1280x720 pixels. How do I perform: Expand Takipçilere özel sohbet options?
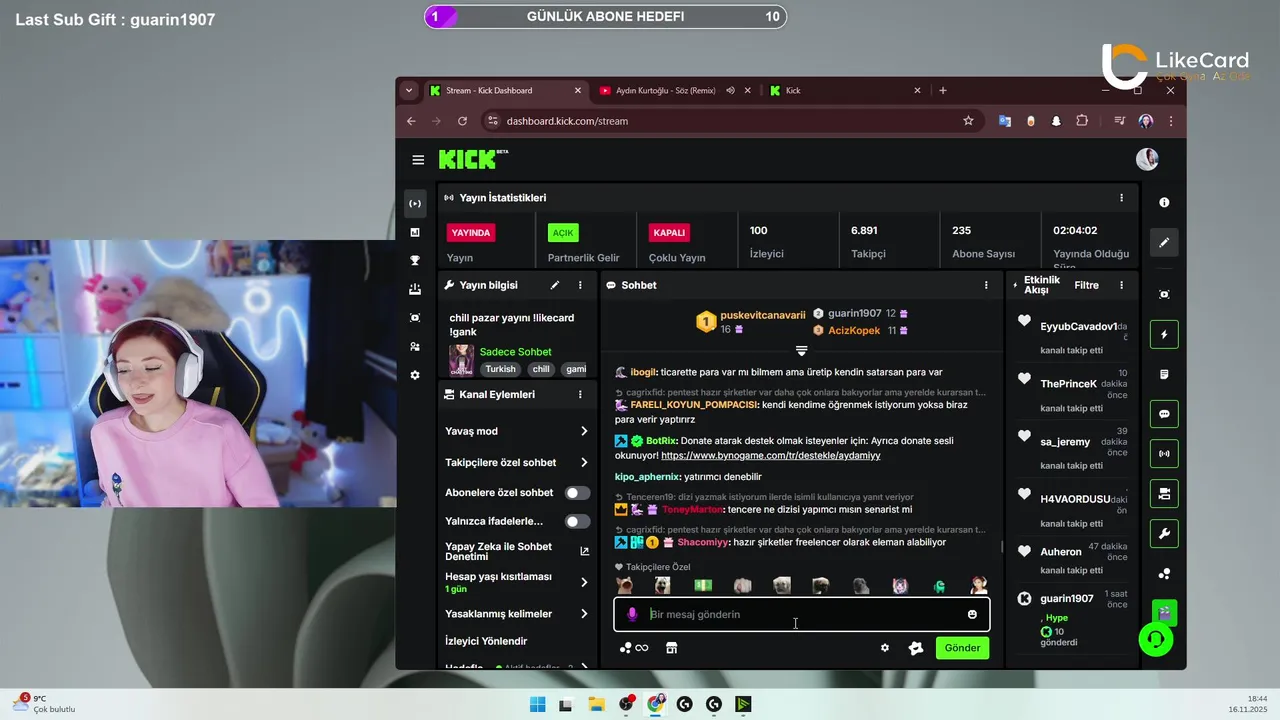(584, 463)
